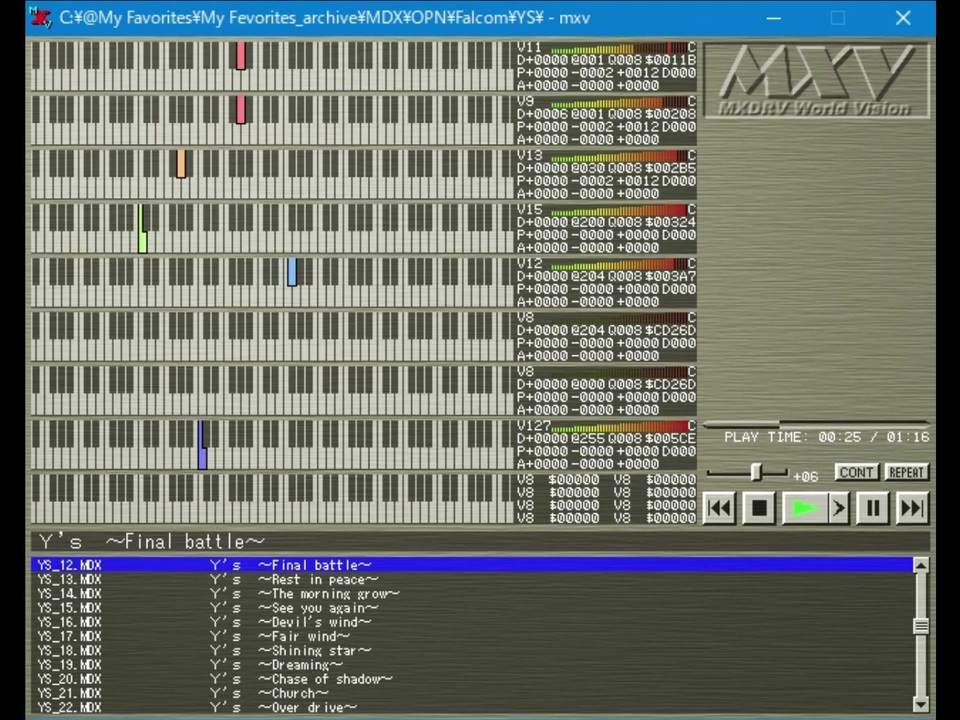Screen dimensions: 960x720
Task: Close the mxv window
Action: [903, 18]
